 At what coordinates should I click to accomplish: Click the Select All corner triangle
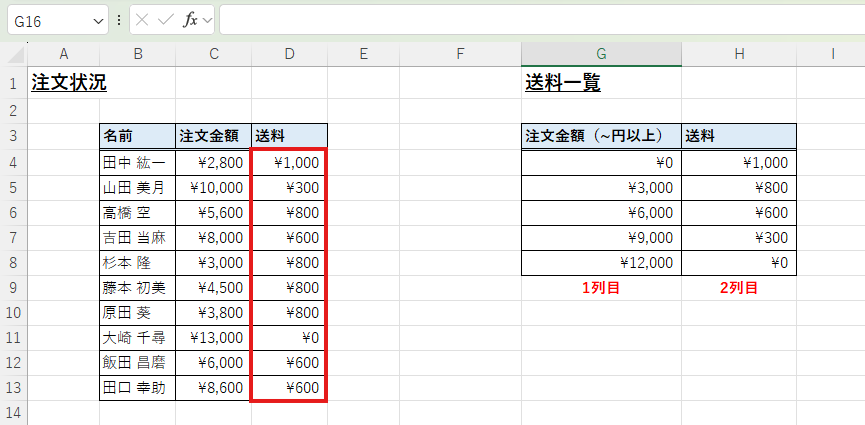point(14,55)
